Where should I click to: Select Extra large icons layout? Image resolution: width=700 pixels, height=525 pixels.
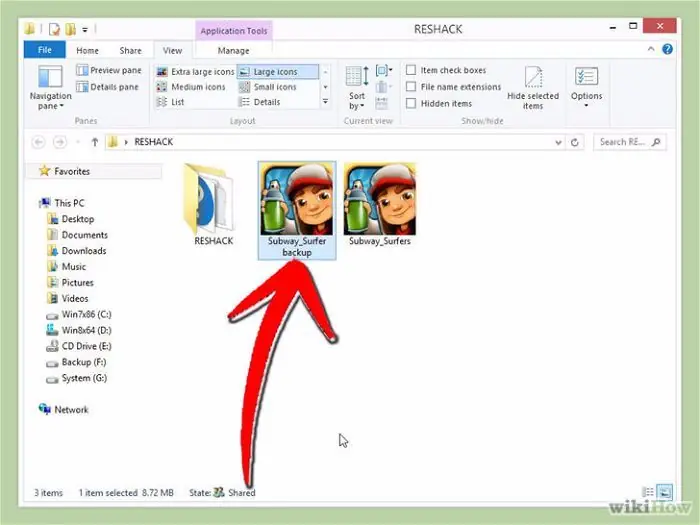[196, 72]
